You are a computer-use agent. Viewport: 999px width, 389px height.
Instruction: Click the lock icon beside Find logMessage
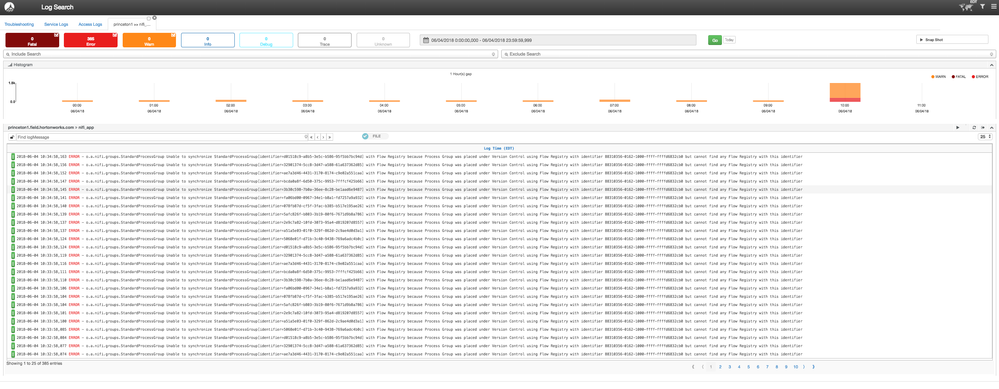[11, 137]
